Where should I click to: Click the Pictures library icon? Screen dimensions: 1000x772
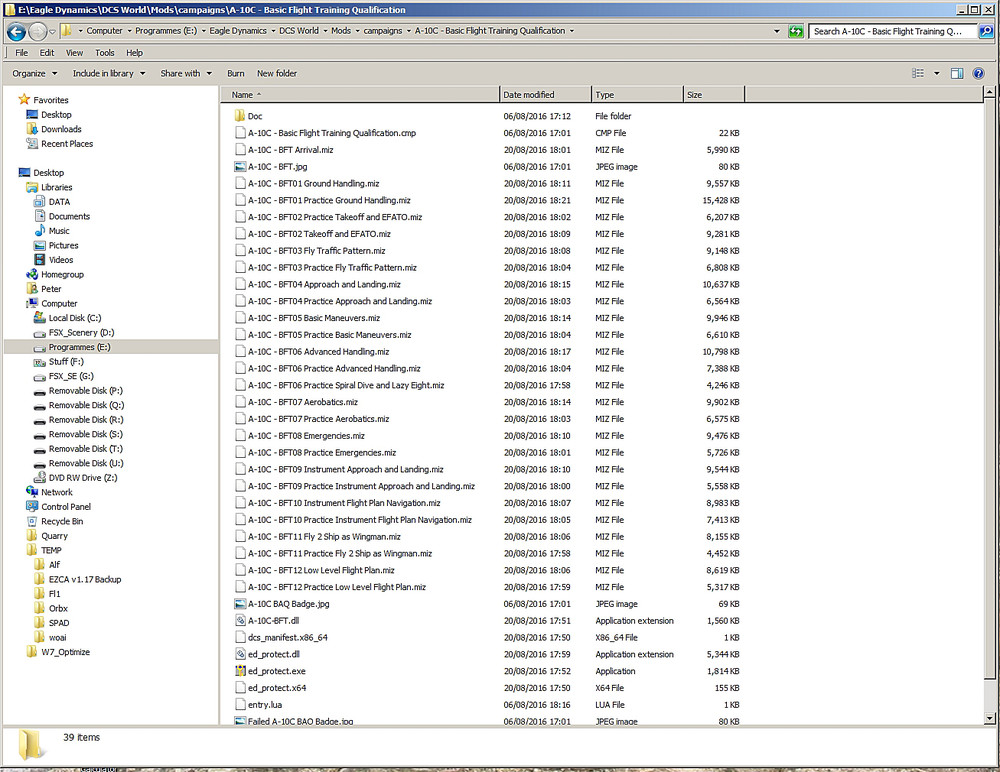click(x=40, y=245)
